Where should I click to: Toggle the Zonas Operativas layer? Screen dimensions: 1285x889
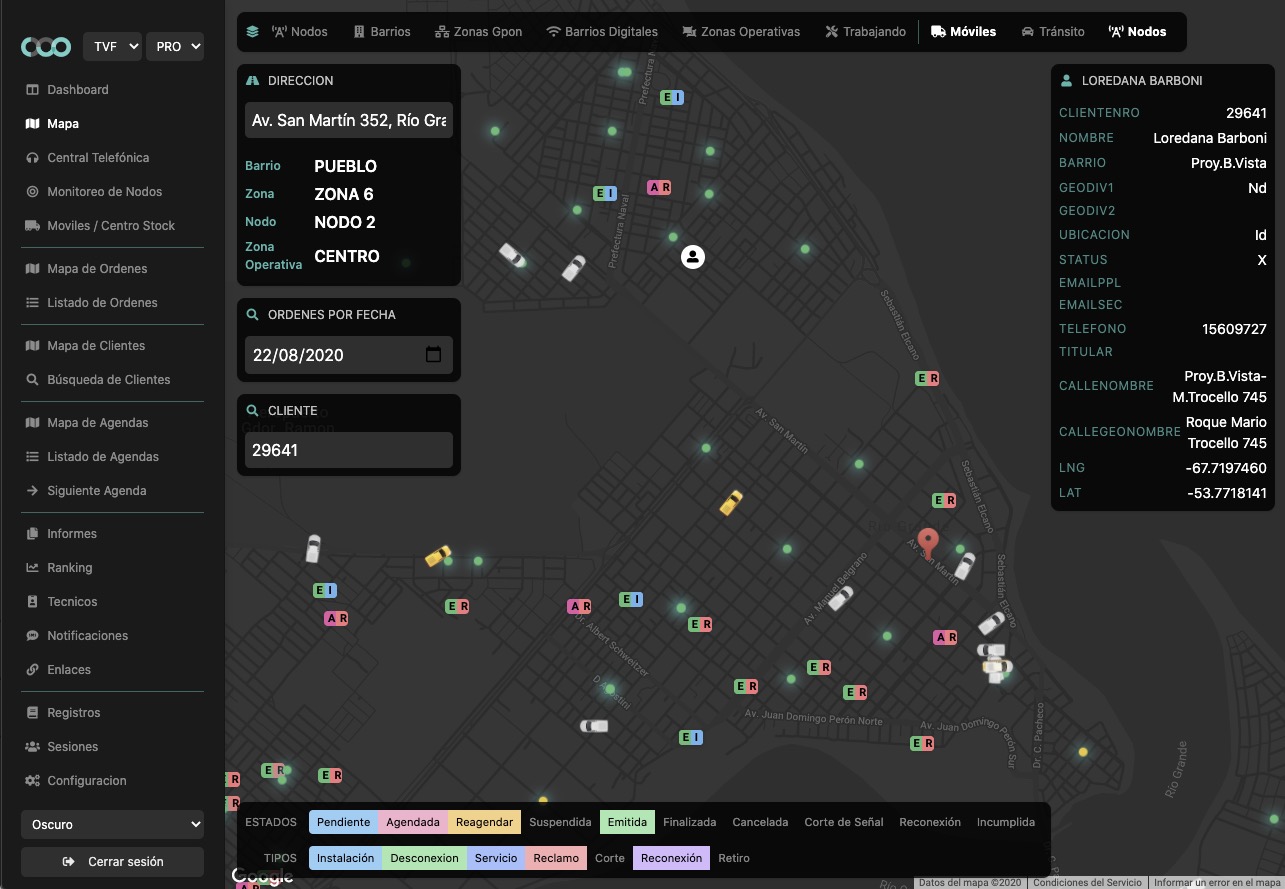[x=741, y=32]
